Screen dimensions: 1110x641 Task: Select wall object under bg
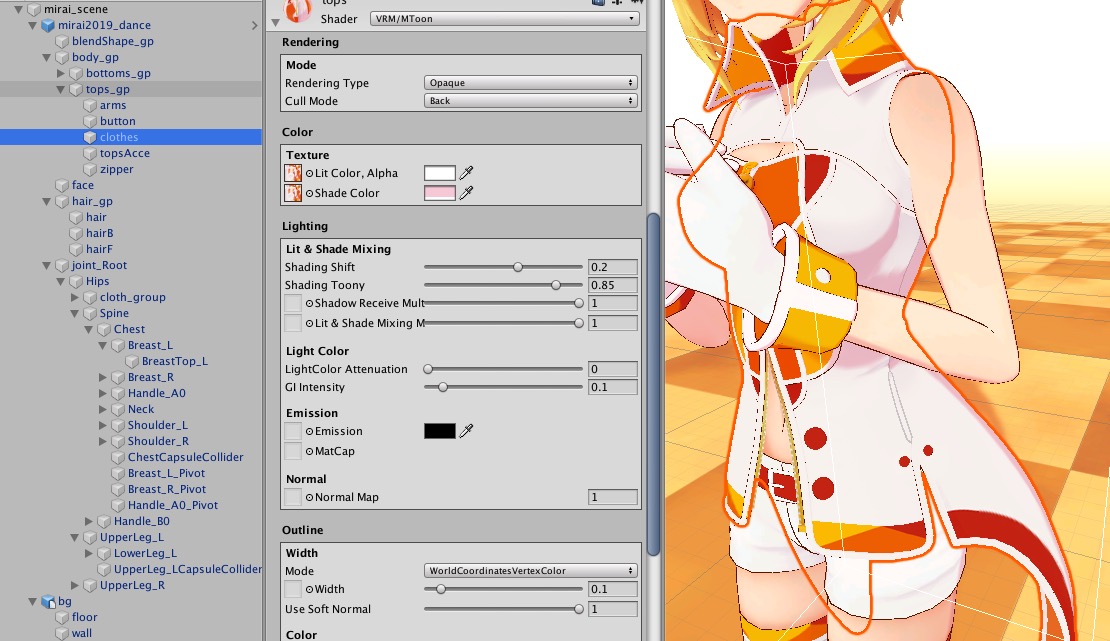[x=82, y=633]
